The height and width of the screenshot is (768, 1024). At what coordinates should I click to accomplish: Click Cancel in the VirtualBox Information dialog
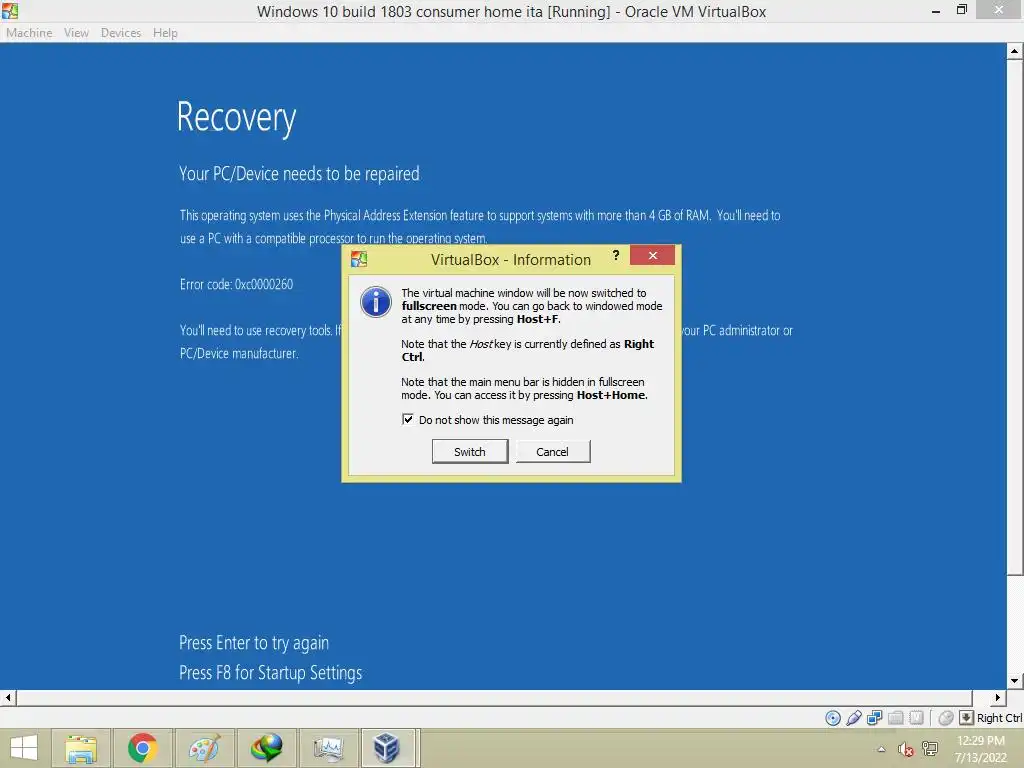coord(552,451)
